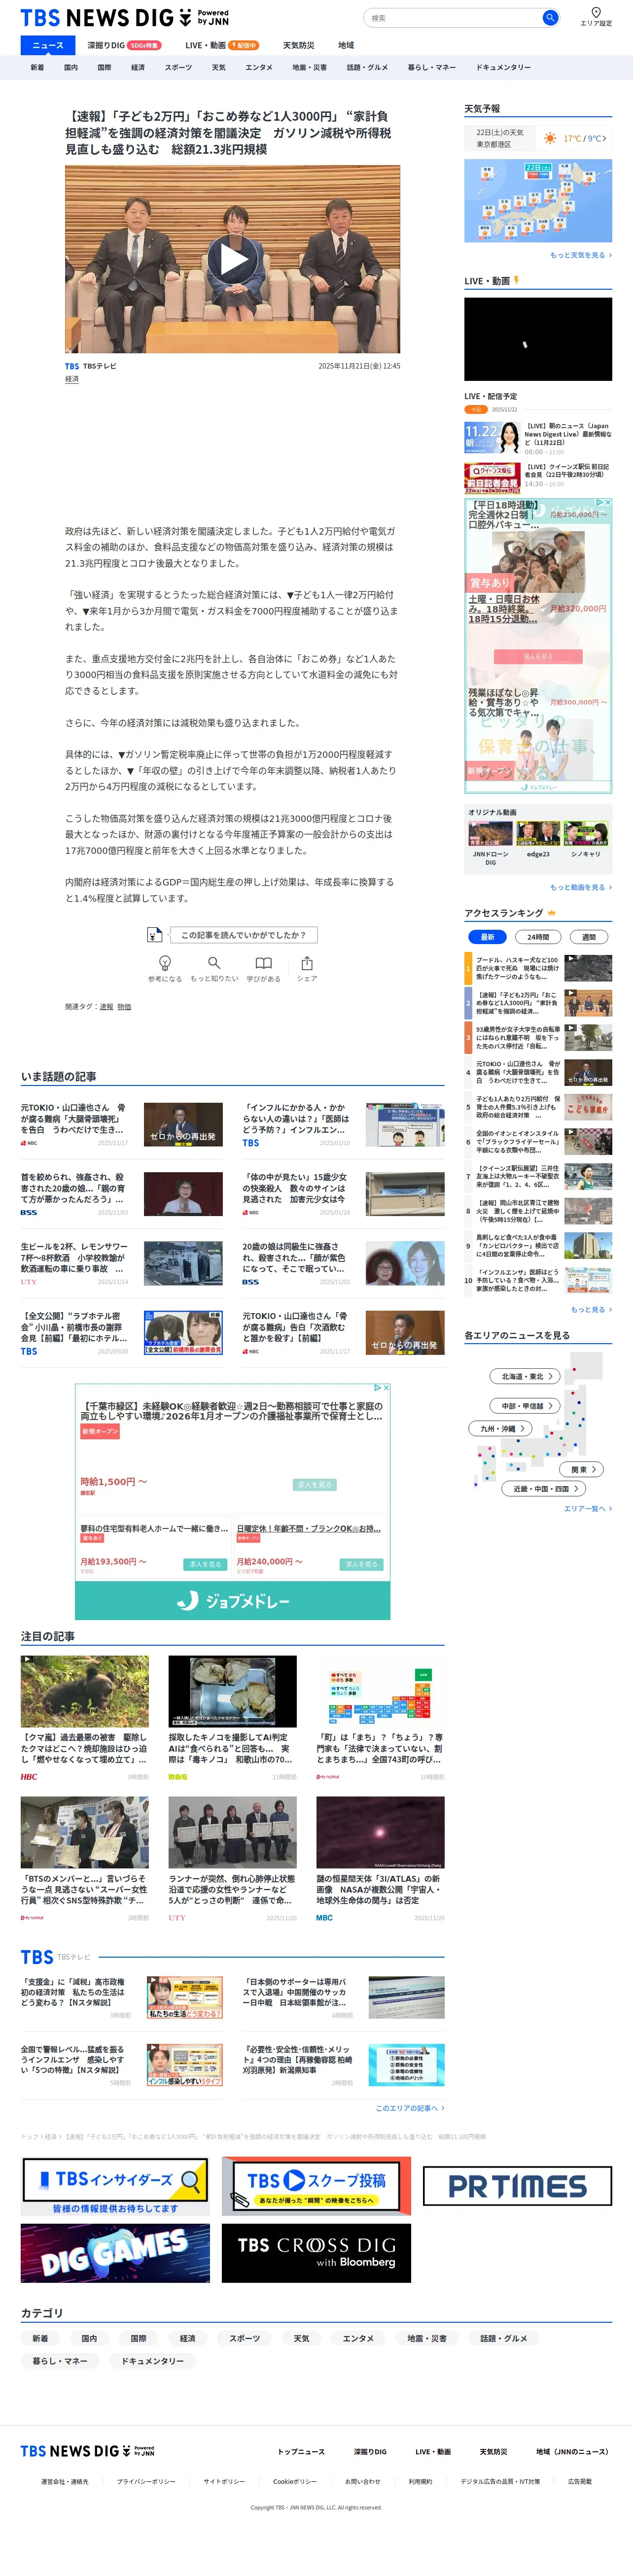Select the 24時間 ranking filter
This screenshot has height=2576, width=633.
(x=538, y=937)
